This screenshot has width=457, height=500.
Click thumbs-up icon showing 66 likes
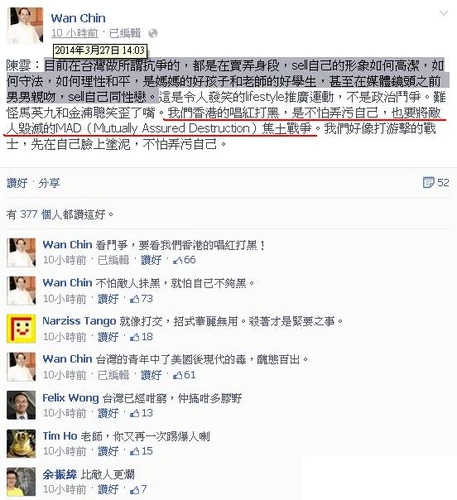point(177,260)
